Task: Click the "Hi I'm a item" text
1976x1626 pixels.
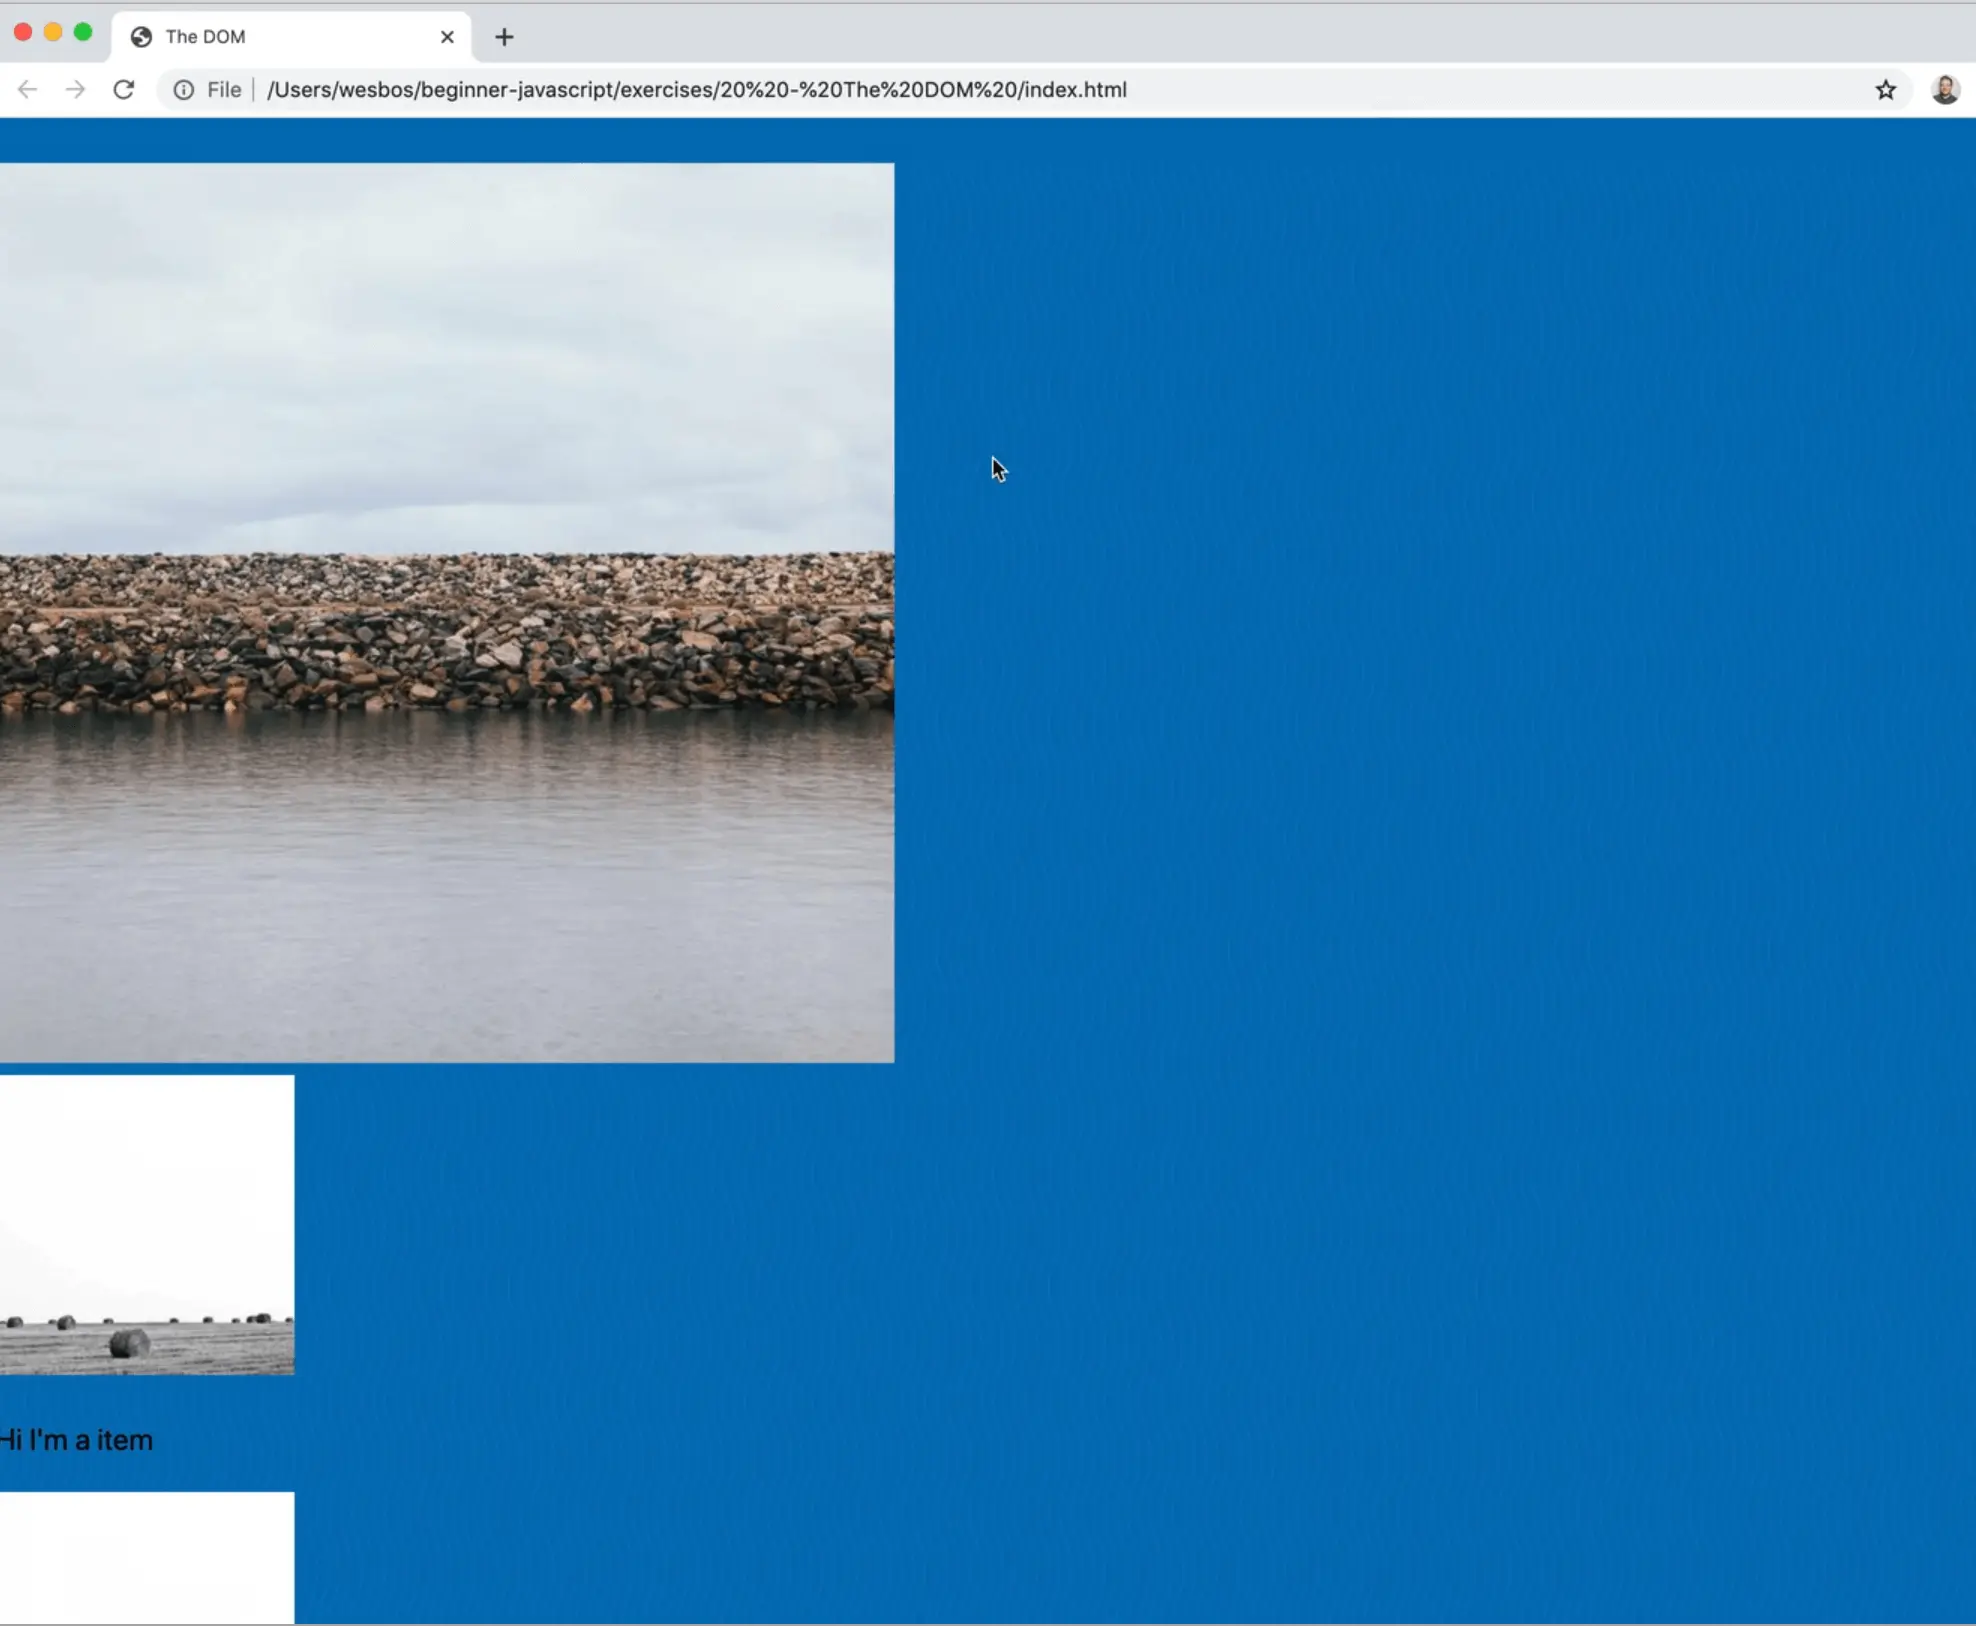Action: (76, 1440)
